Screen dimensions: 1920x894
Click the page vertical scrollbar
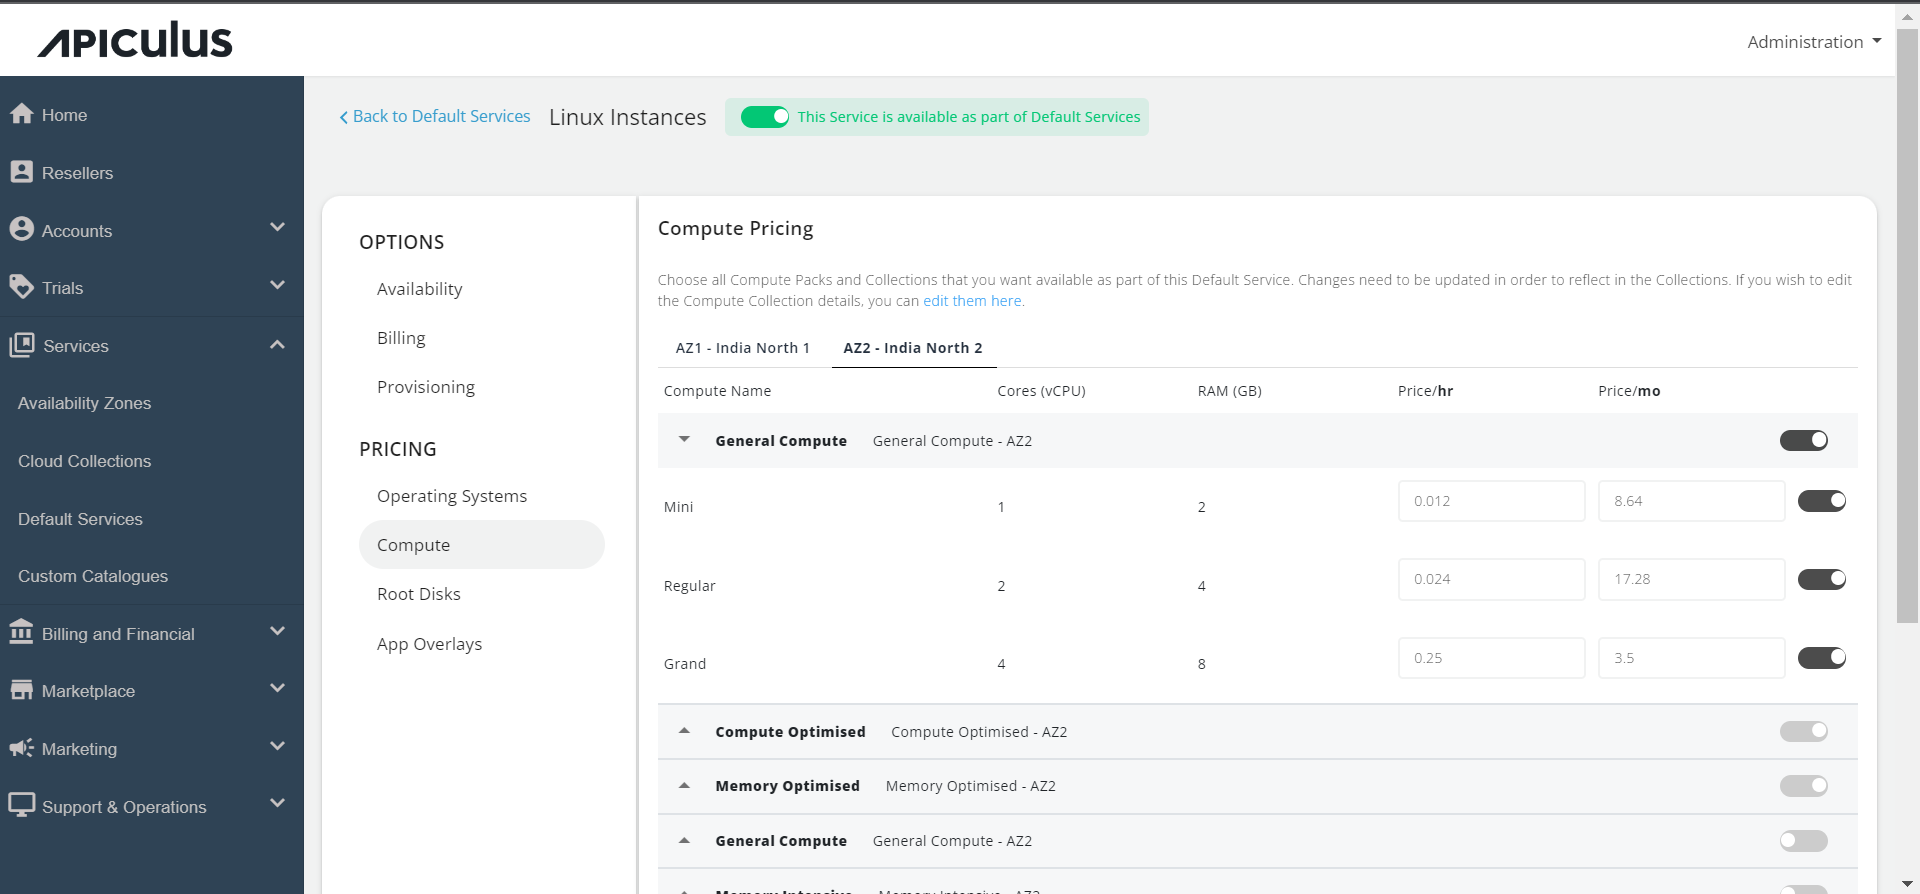tap(1907, 320)
